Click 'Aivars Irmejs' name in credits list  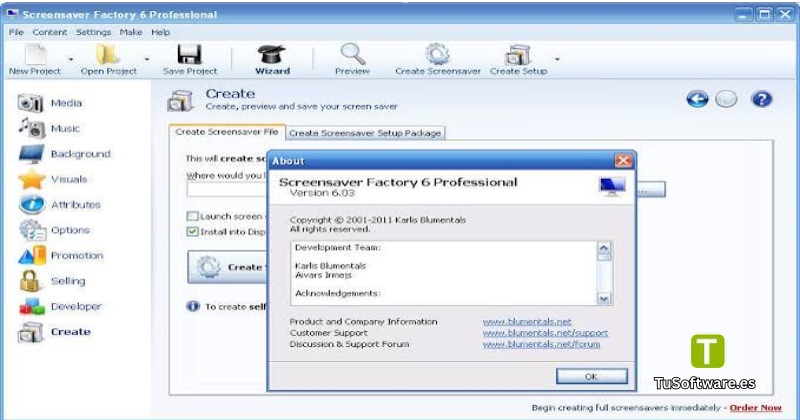tap(323, 275)
